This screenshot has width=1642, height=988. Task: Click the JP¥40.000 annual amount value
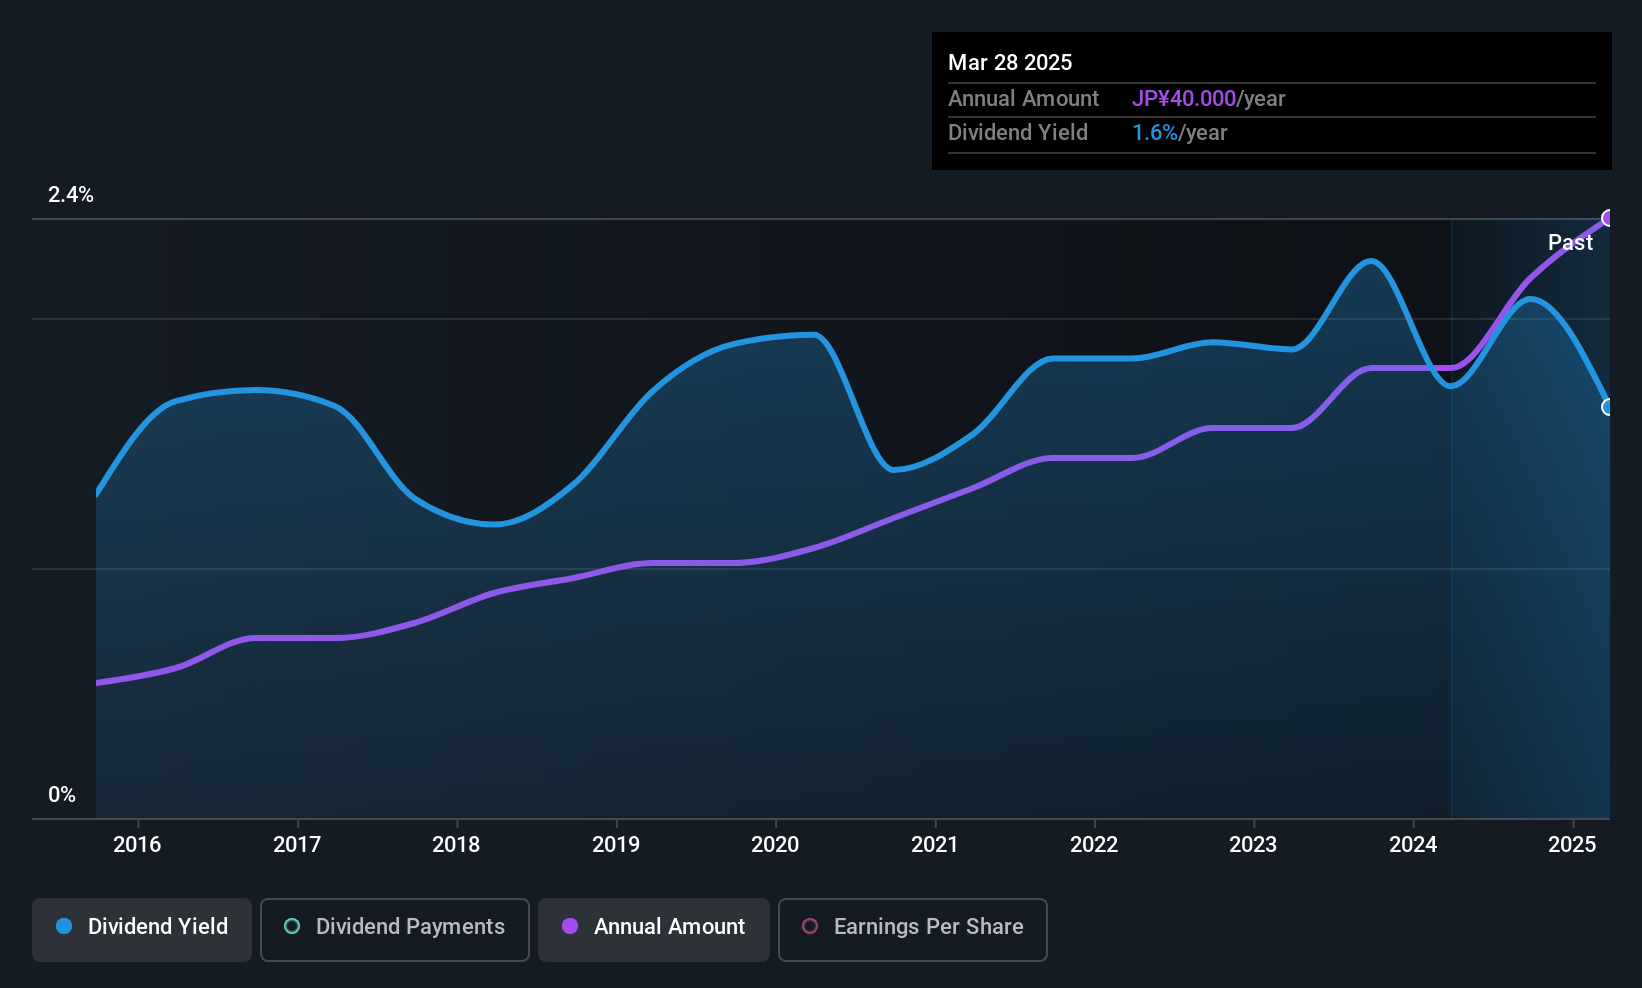(1184, 99)
